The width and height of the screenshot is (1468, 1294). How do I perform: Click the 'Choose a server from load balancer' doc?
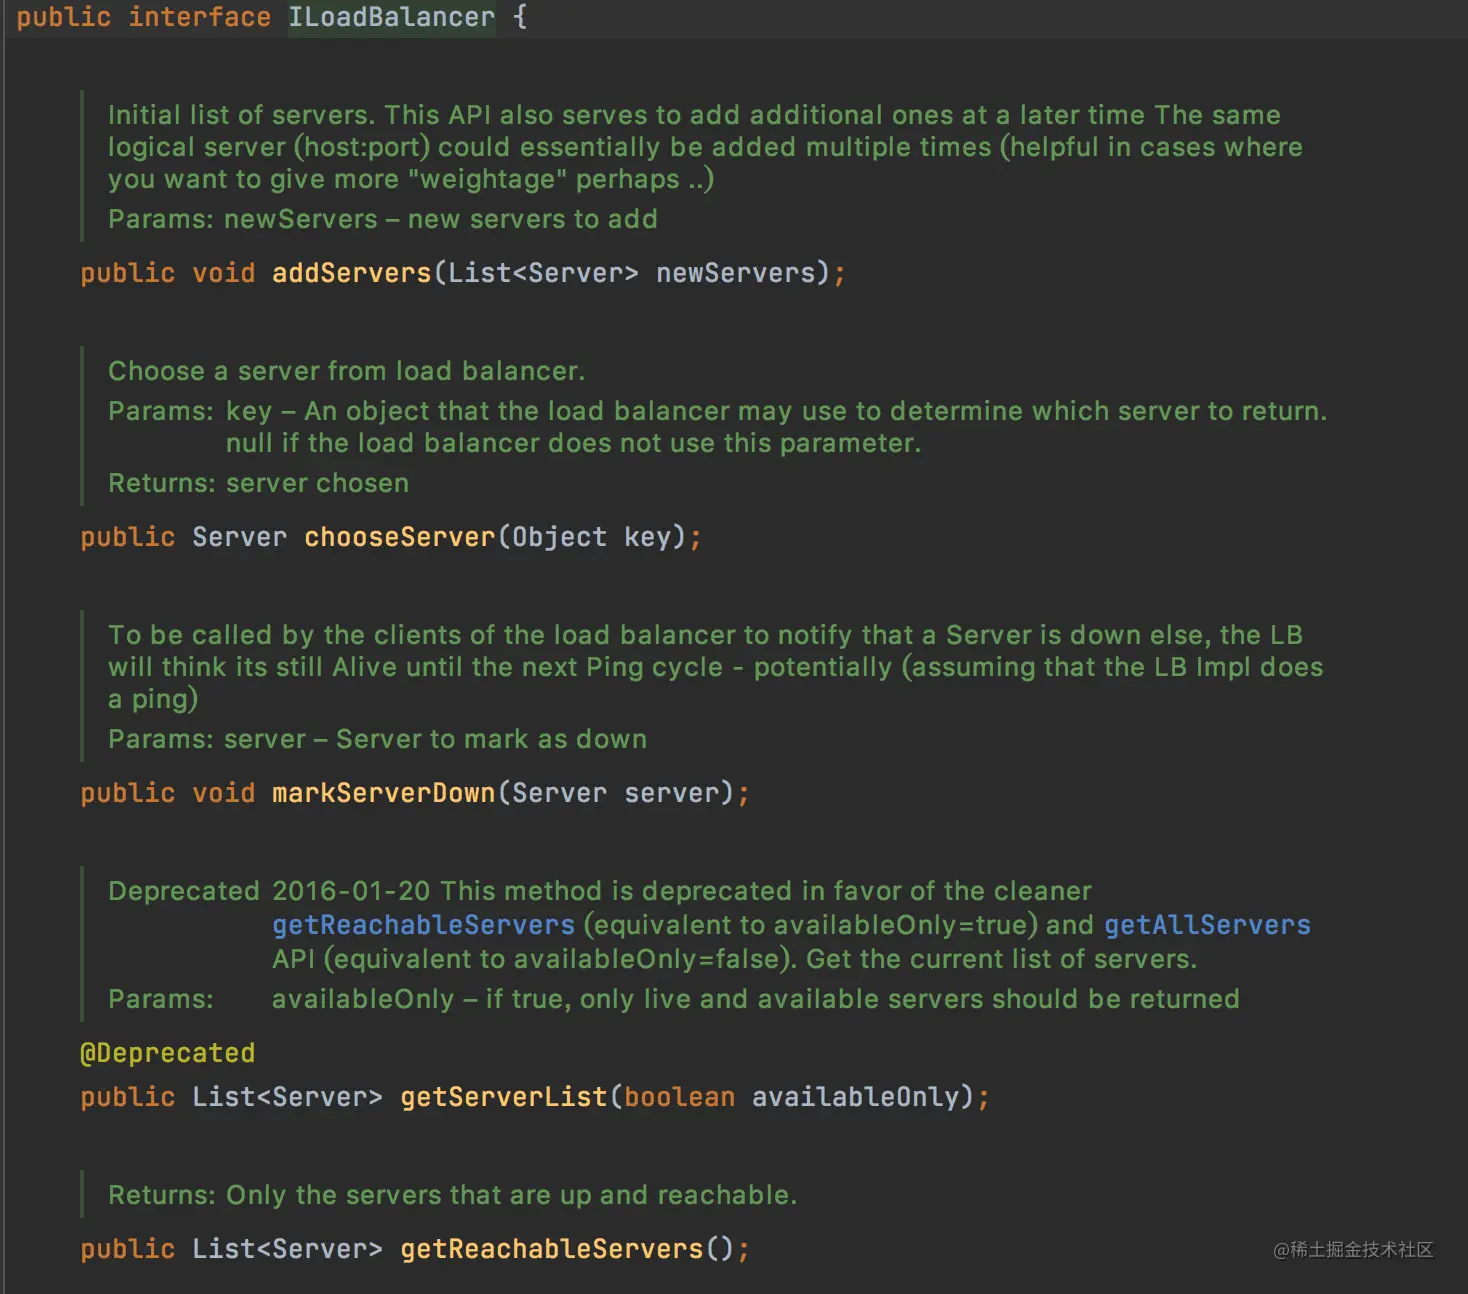[346, 371]
